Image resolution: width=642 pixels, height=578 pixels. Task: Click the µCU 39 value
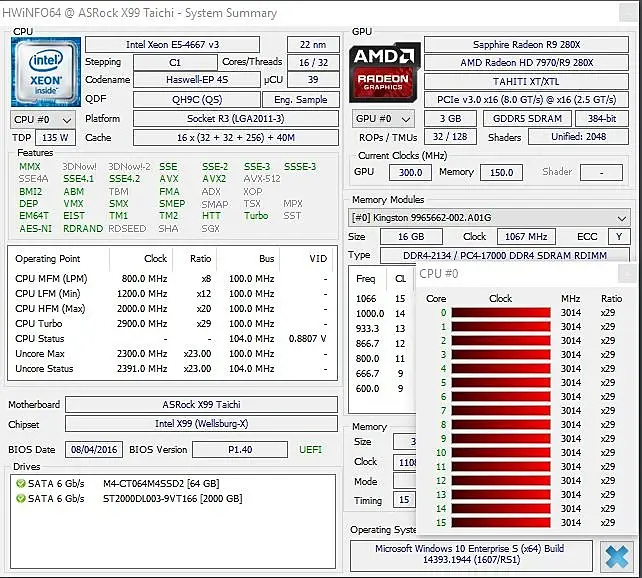(313, 79)
